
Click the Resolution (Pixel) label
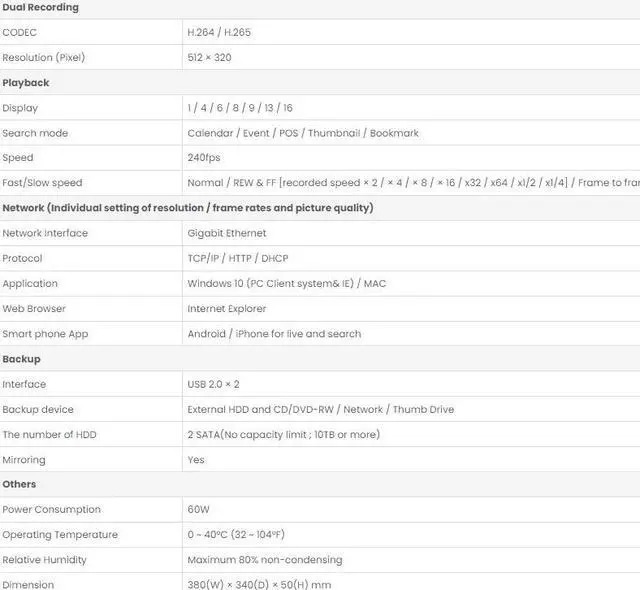[x=44, y=58]
